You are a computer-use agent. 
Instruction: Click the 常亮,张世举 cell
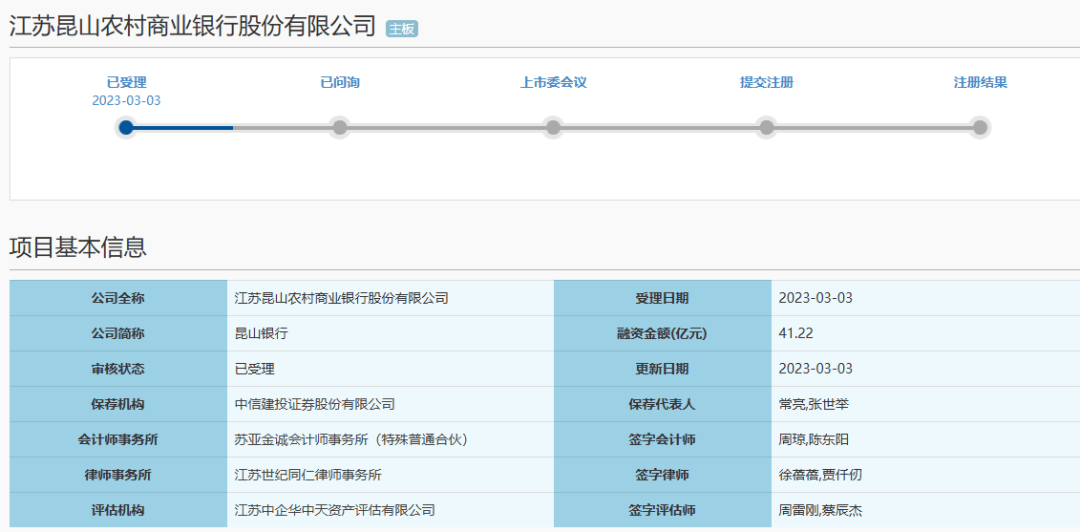click(926, 404)
